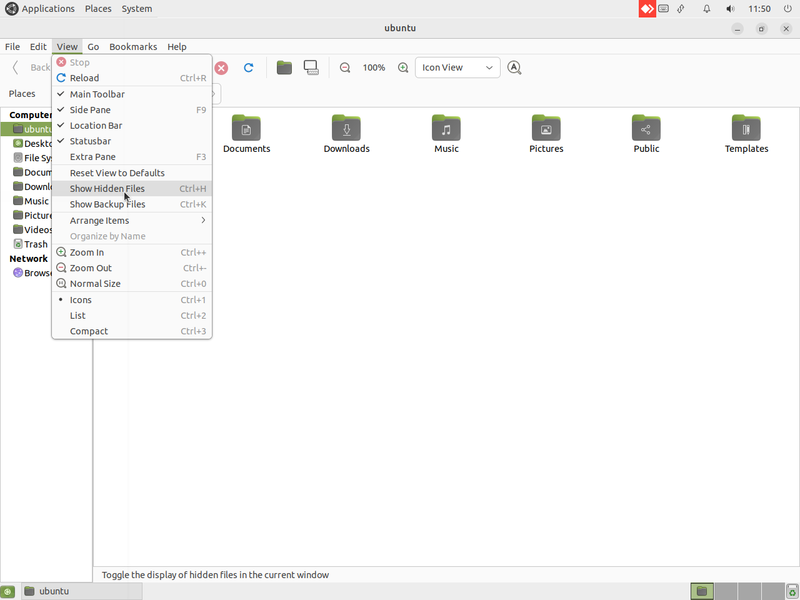The height and width of the screenshot is (600, 800).
Task: Open the Bookmarks menu
Action: click(133, 46)
